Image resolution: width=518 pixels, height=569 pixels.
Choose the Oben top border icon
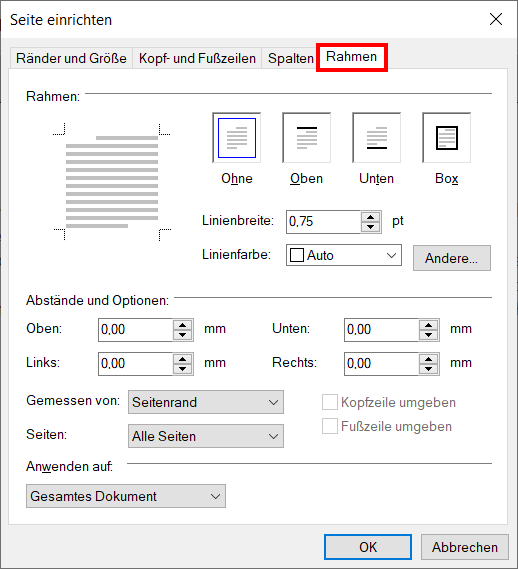click(307, 138)
